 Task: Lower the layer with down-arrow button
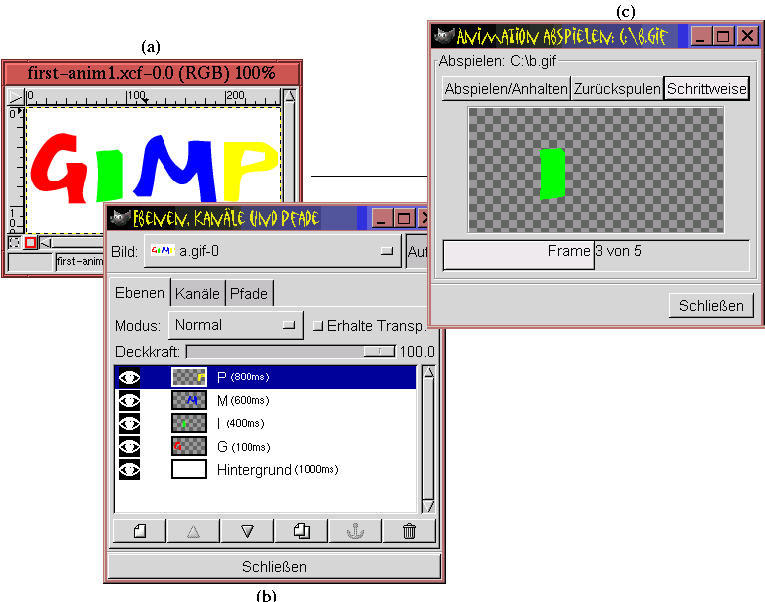247,531
